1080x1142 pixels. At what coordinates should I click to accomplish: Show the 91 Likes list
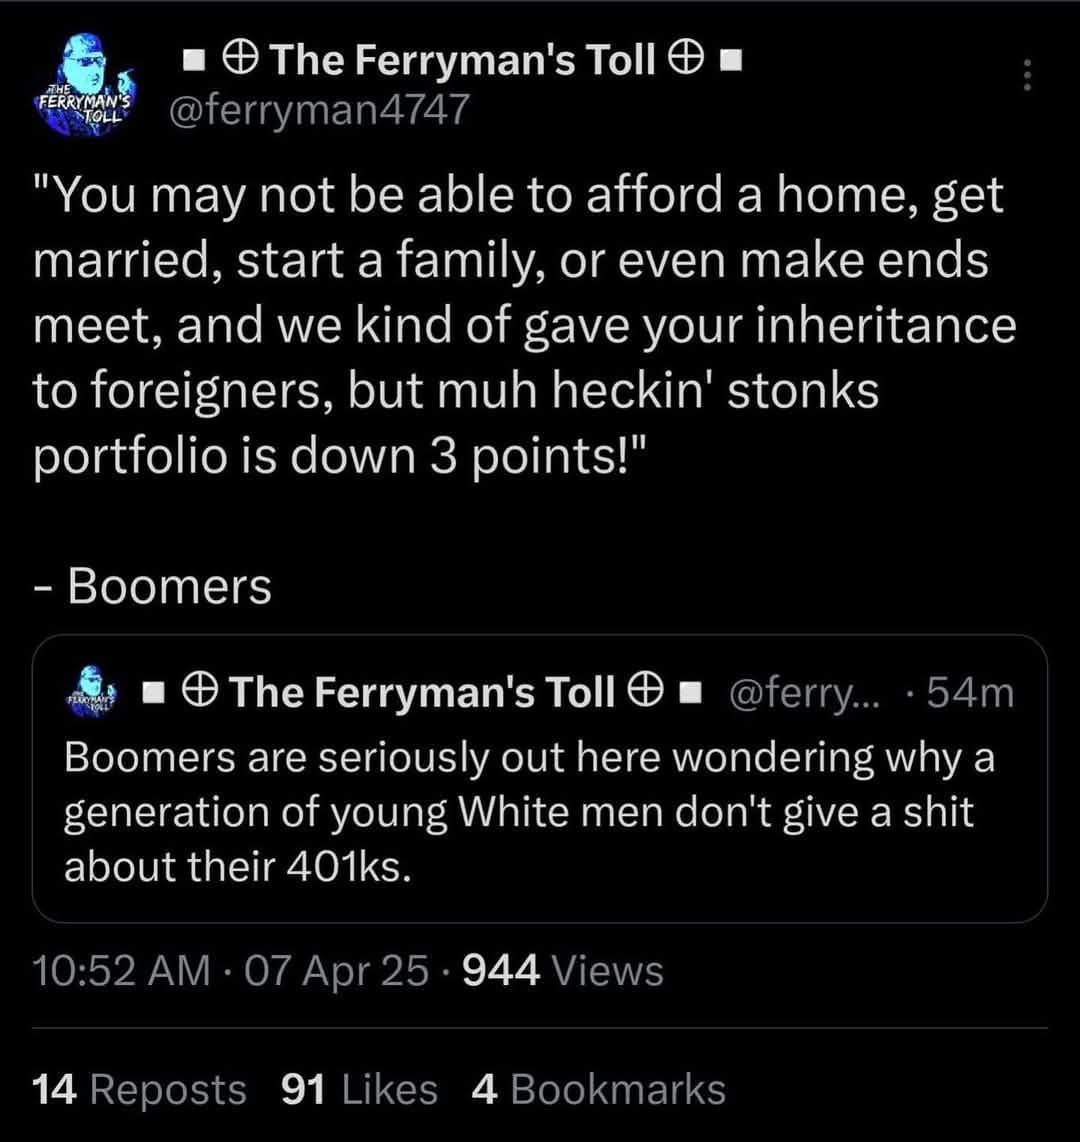point(359,1089)
